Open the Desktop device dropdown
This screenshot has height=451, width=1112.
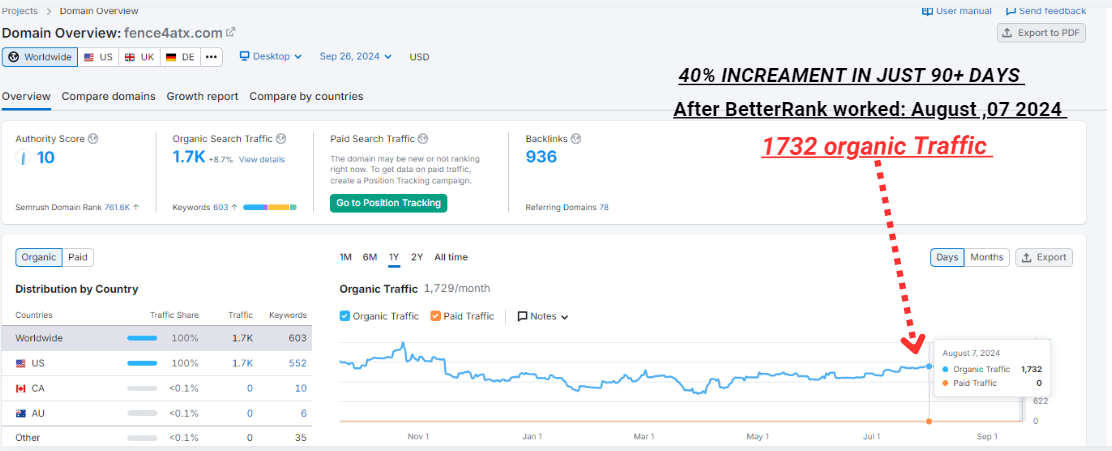pos(271,57)
